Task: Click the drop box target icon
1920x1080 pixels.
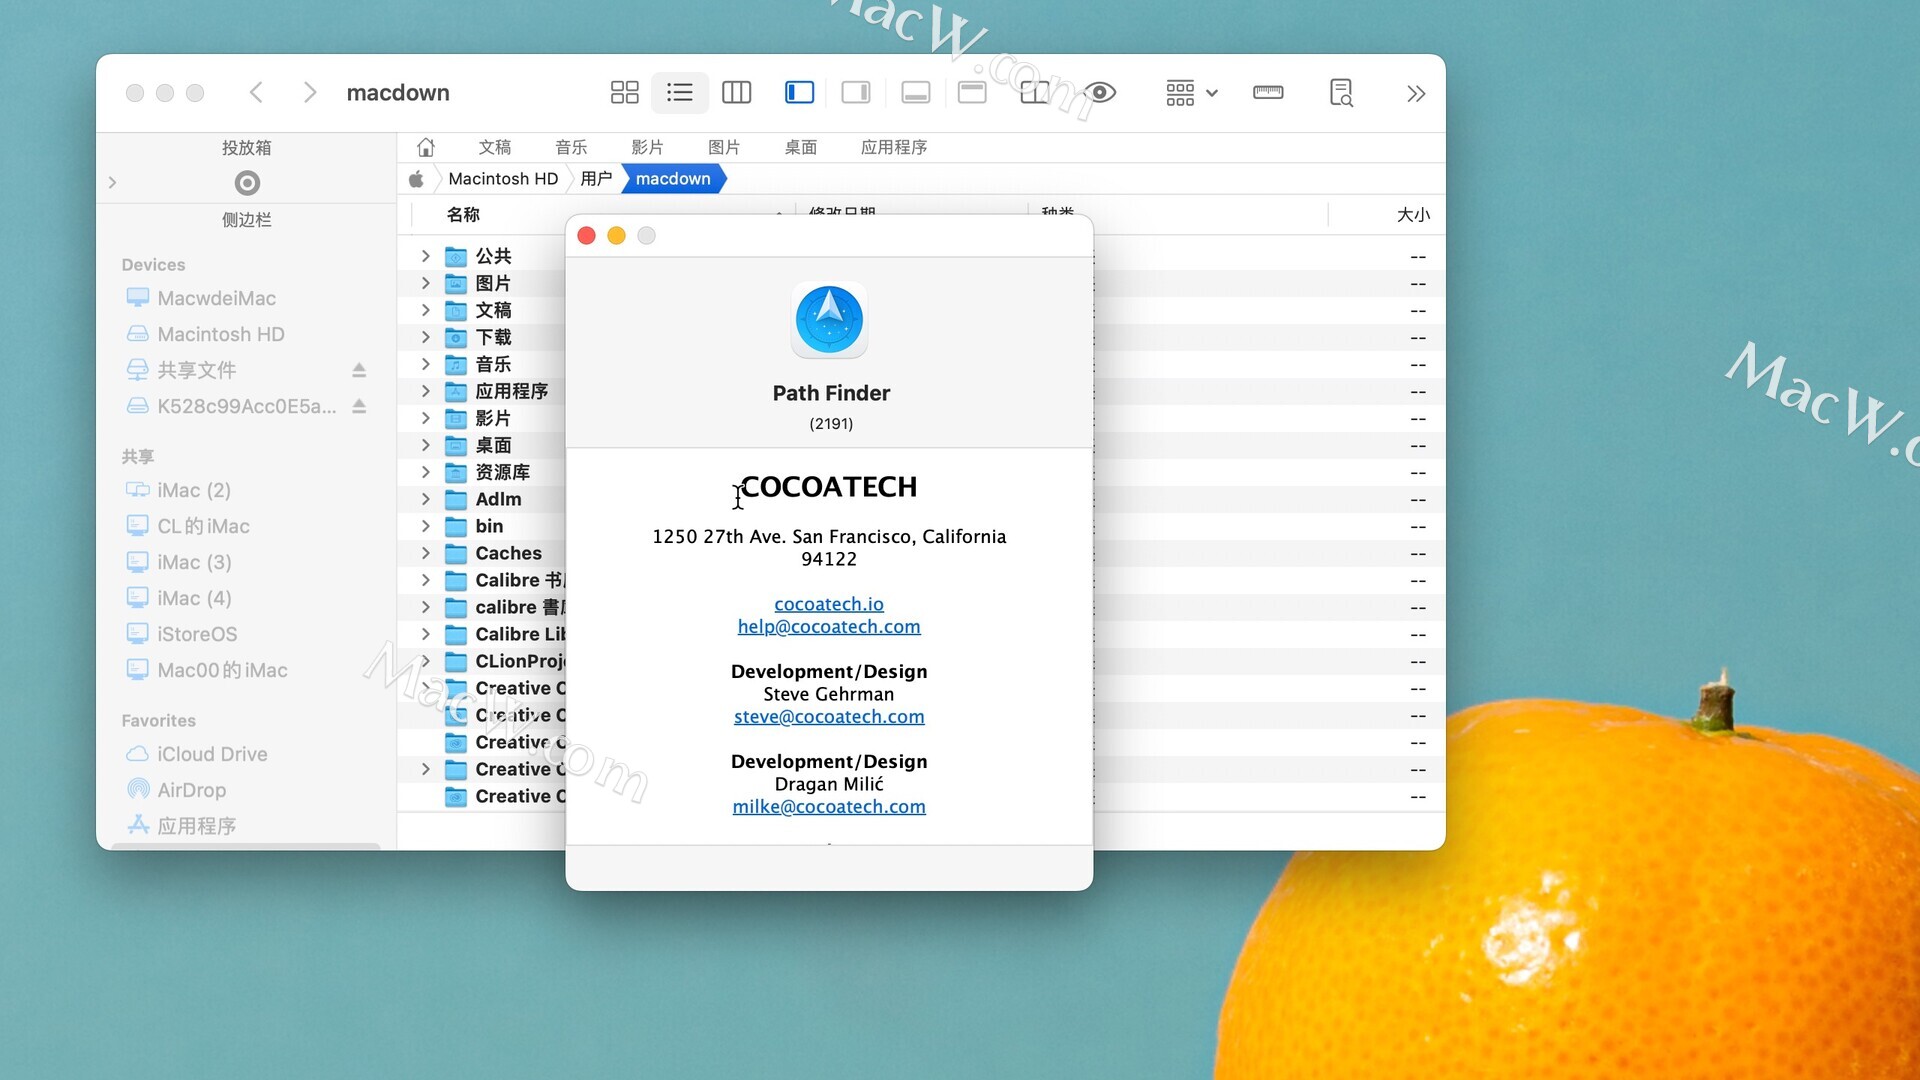Action: point(247,183)
